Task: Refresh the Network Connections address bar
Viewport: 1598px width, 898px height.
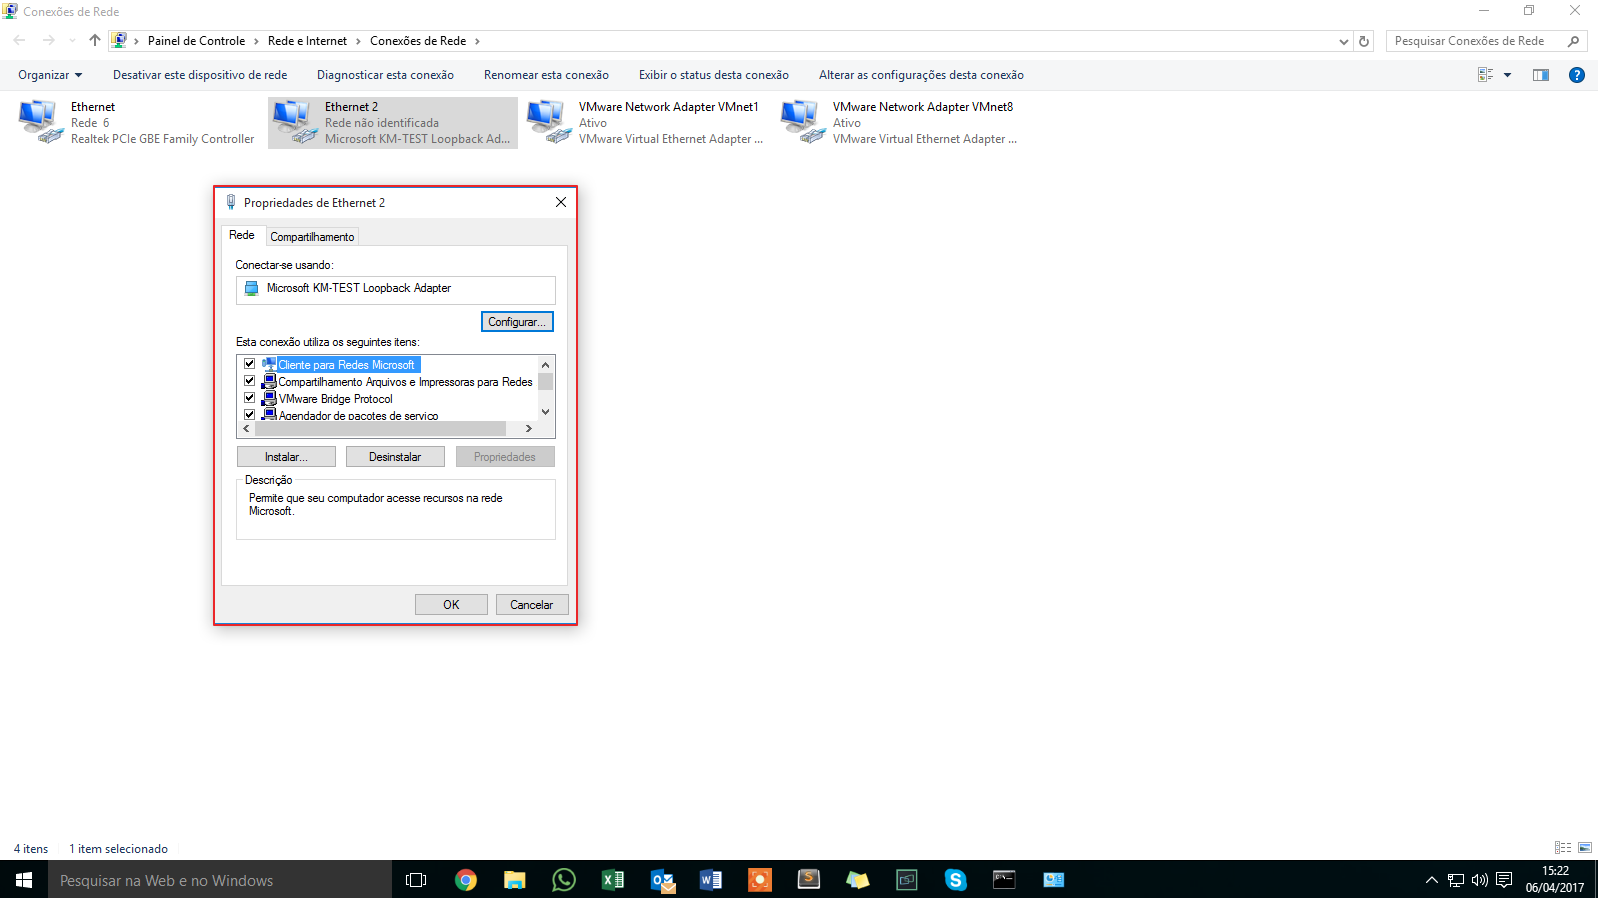Action: coord(1364,41)
